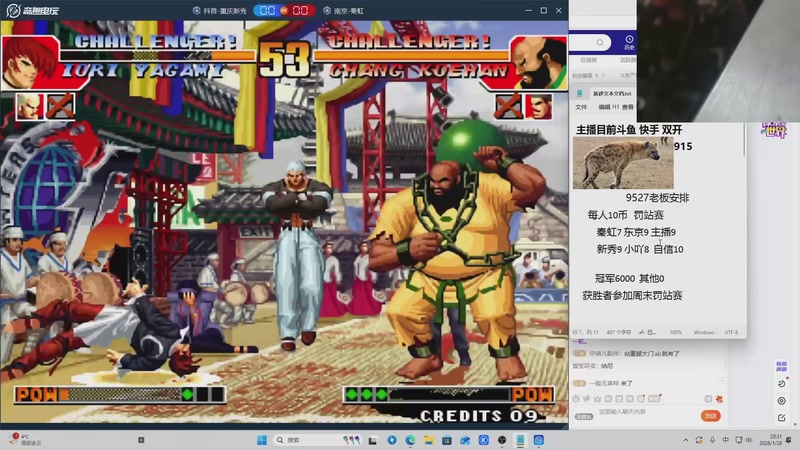Click the edit feedback icon in right sidebar
This screenshot has width=800, height=450.
pos(781,418)
